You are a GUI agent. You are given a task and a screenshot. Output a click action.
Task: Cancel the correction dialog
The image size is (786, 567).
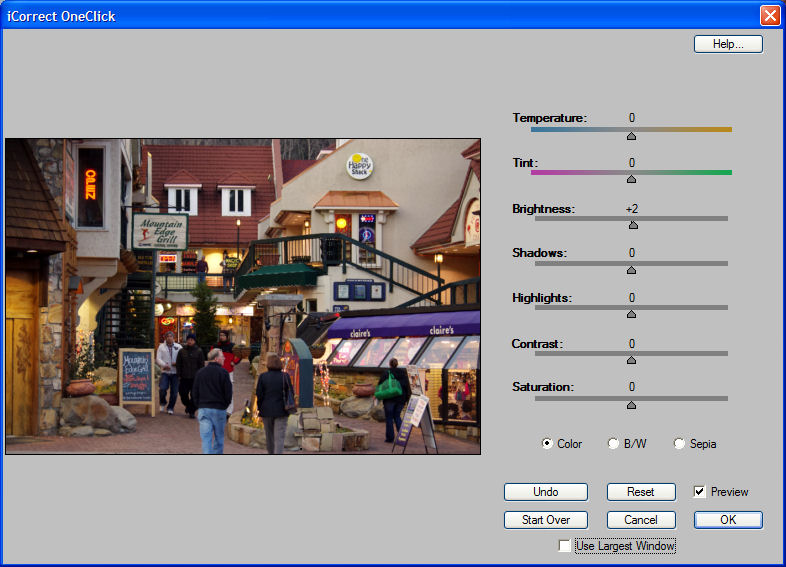click(x=641, y=520)
